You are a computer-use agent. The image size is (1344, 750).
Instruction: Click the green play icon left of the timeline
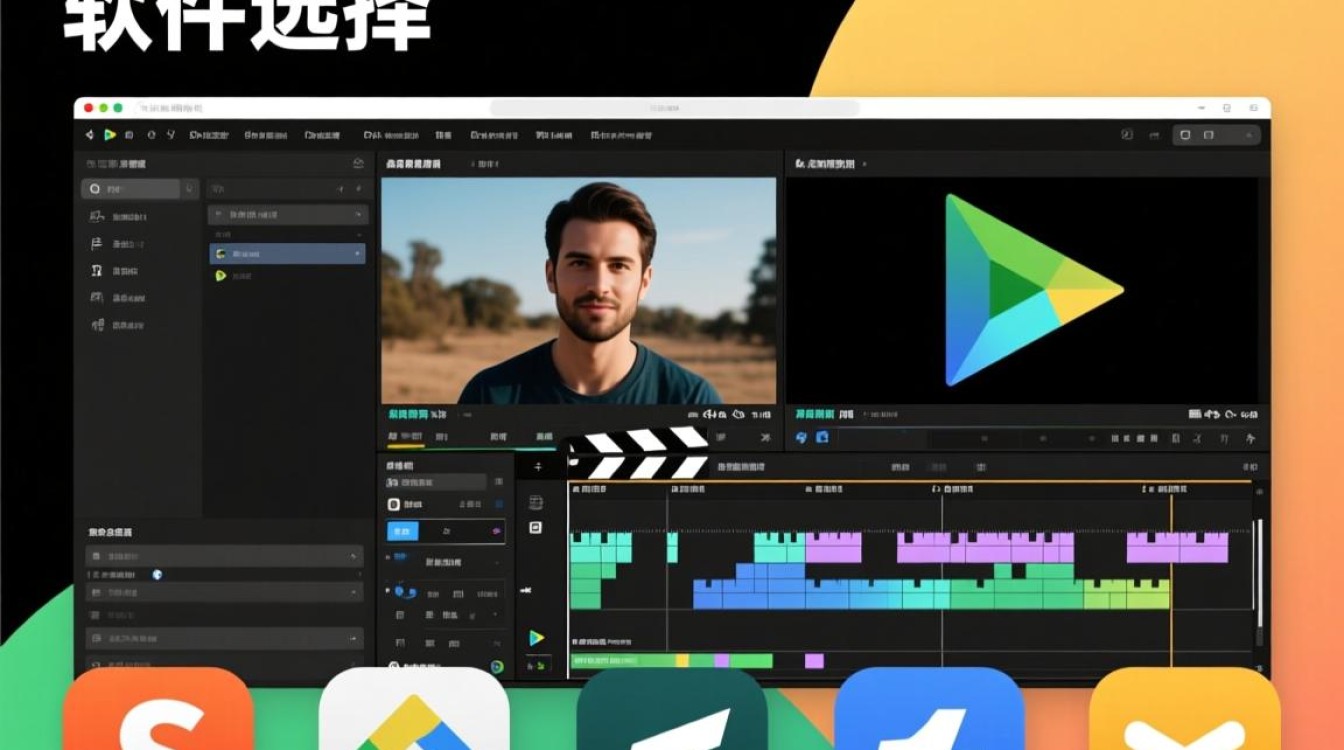click(x=537, y=638)
